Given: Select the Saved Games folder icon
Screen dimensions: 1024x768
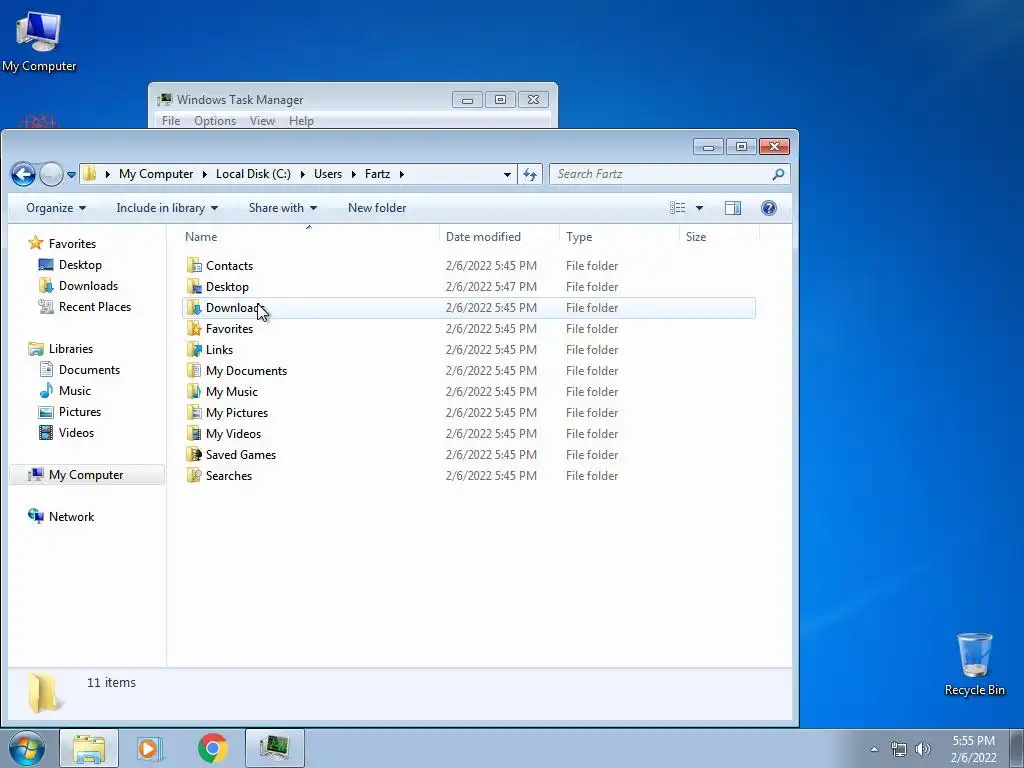Looking at the screenshot, I should click(x=194, y=455).
